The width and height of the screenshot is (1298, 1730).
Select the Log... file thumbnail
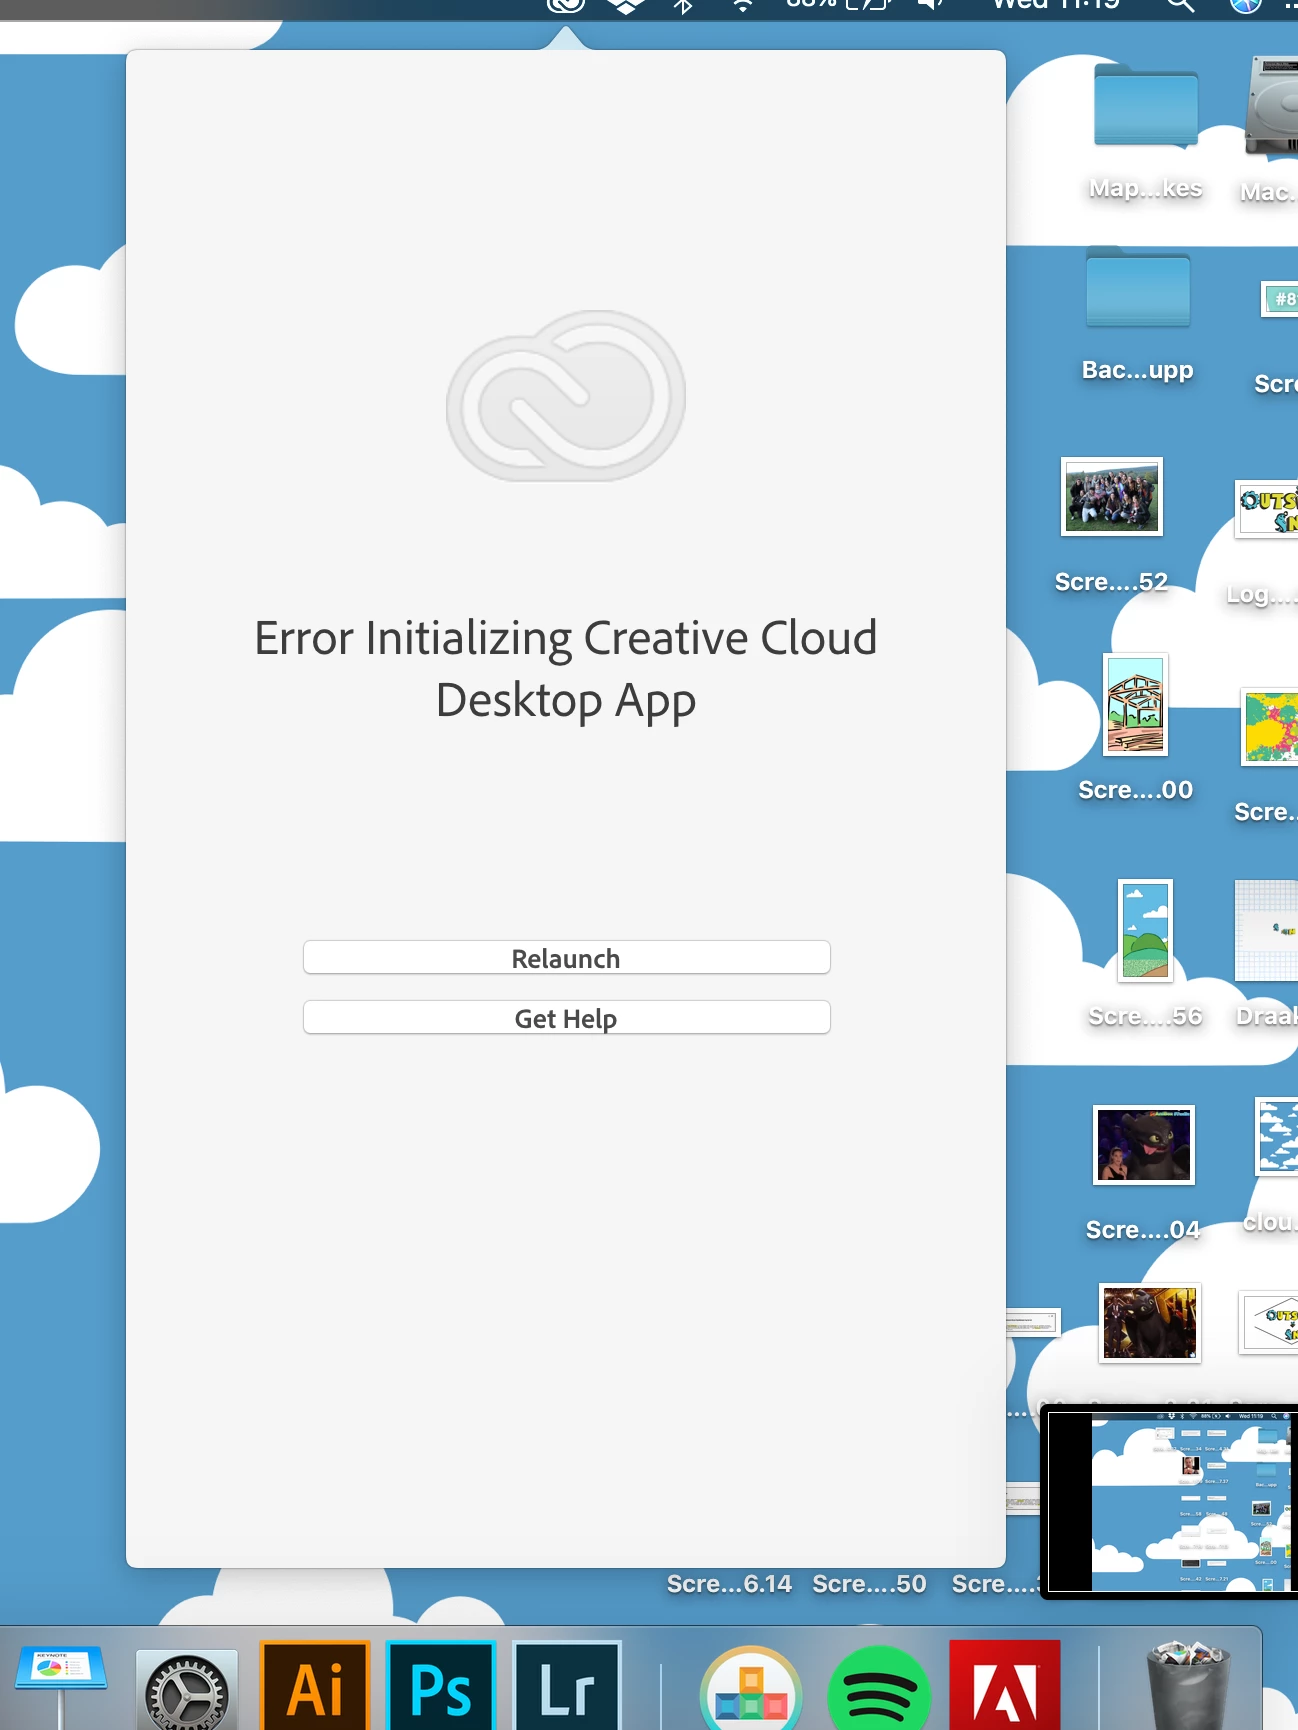click(1268, 509)
